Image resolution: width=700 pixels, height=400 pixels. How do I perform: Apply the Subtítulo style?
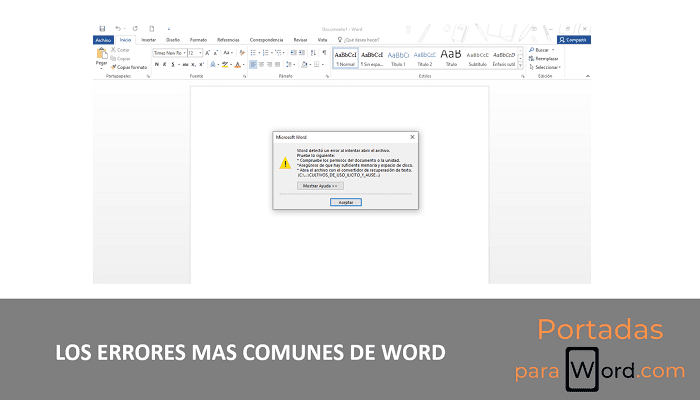477,58
